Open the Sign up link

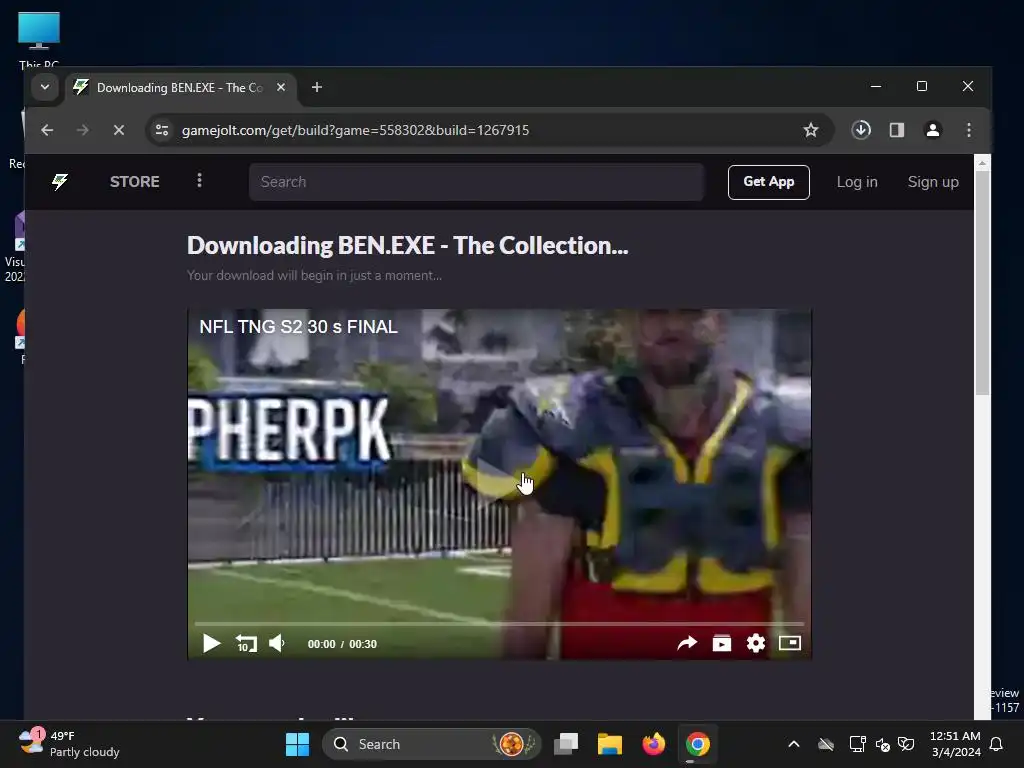pos(933,182)
